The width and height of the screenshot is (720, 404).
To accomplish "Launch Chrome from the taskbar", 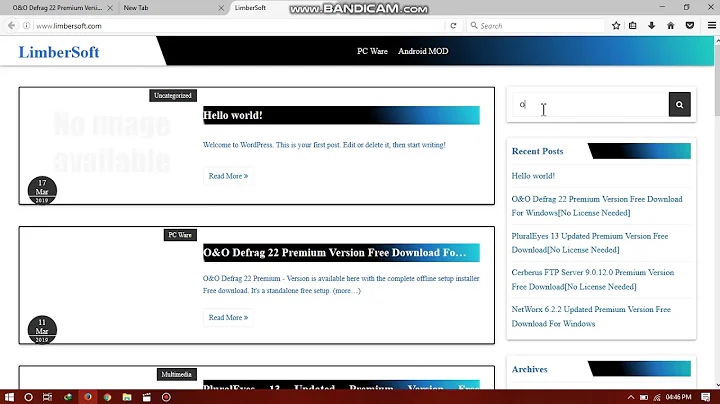I will click(107, 397).
